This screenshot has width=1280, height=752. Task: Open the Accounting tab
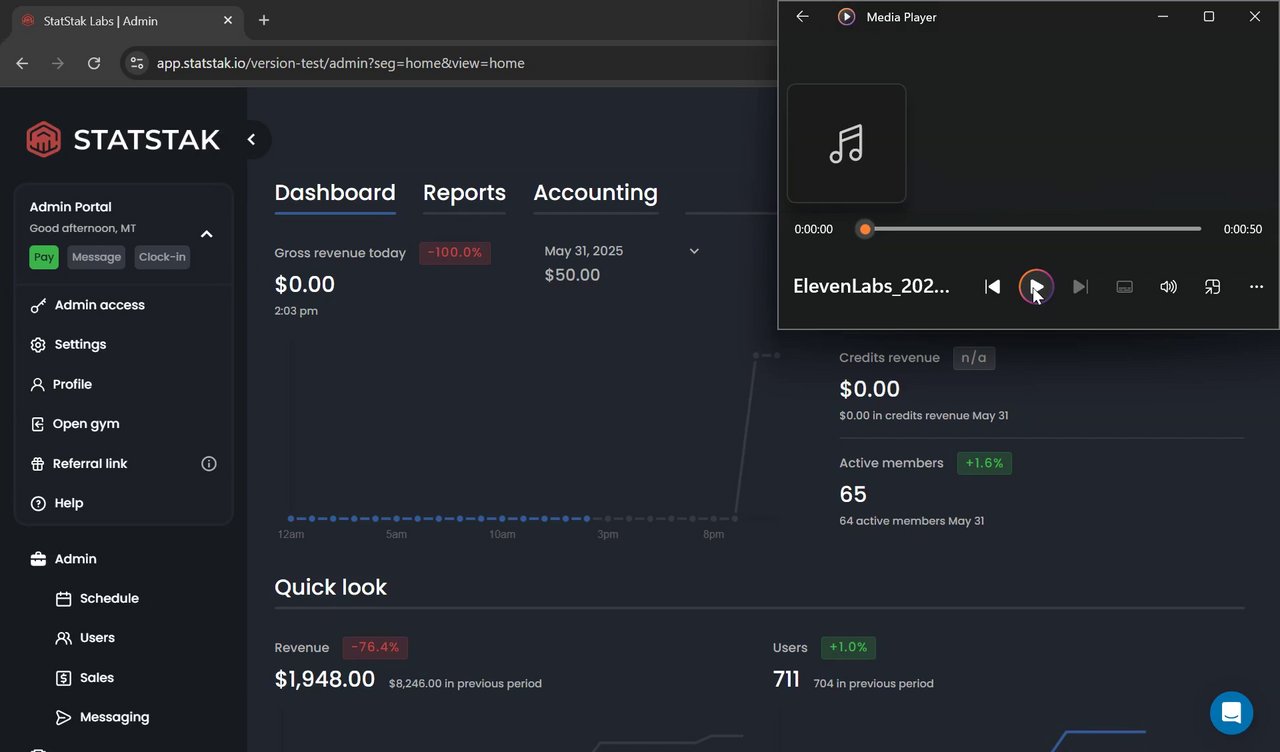595,193
